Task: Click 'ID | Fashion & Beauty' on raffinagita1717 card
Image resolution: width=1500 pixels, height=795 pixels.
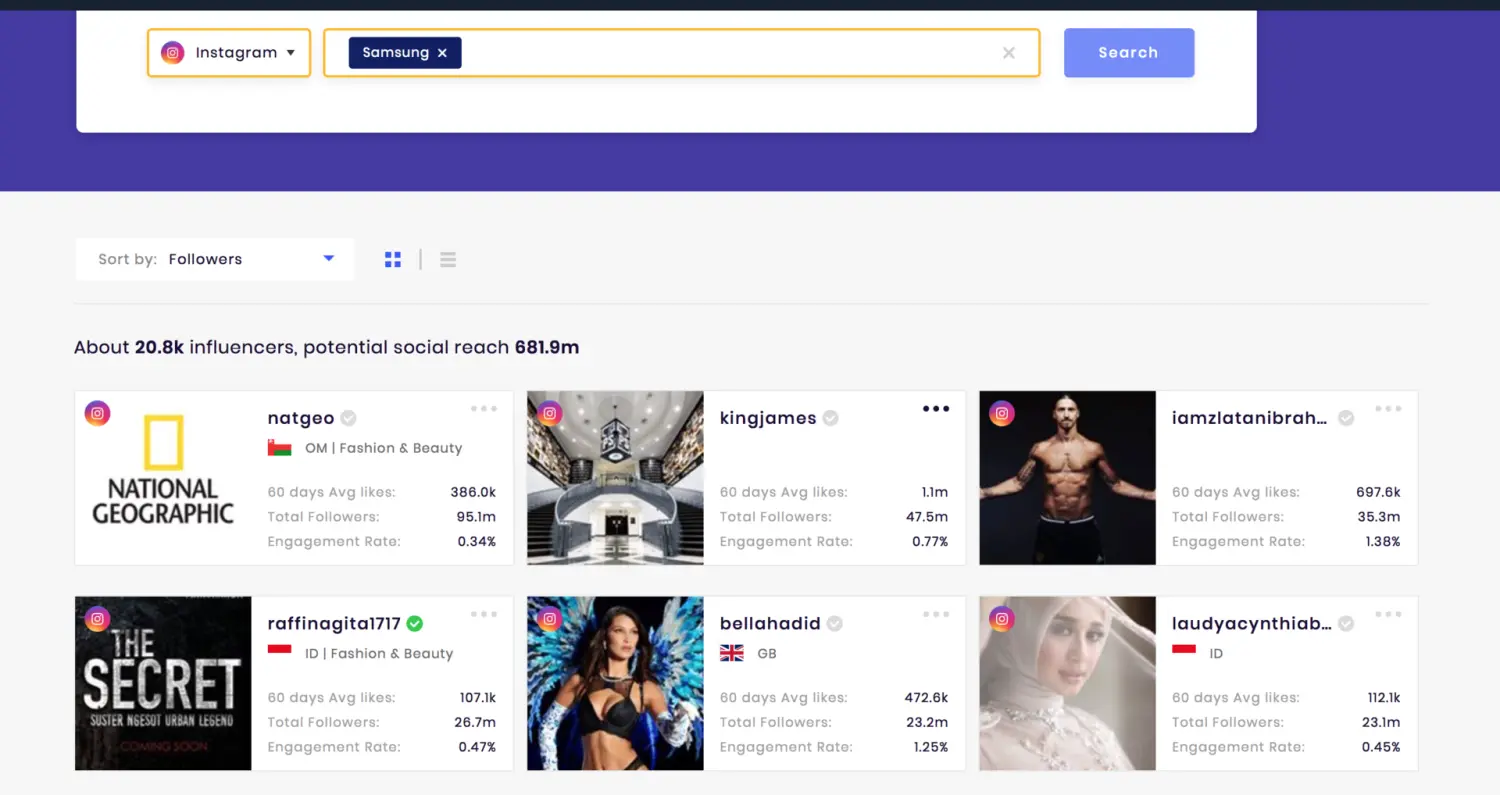Action: coord(379,653)
